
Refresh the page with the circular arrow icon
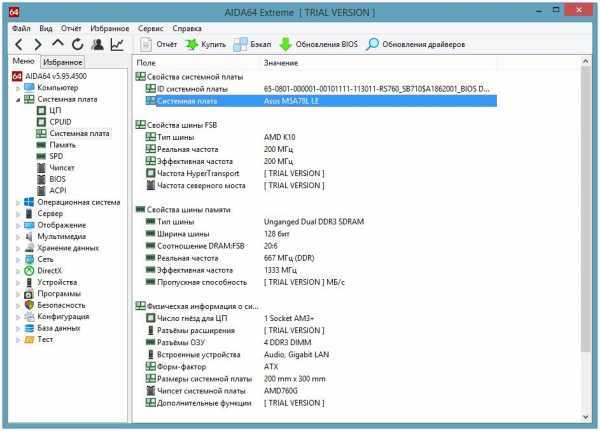(78, 45)
